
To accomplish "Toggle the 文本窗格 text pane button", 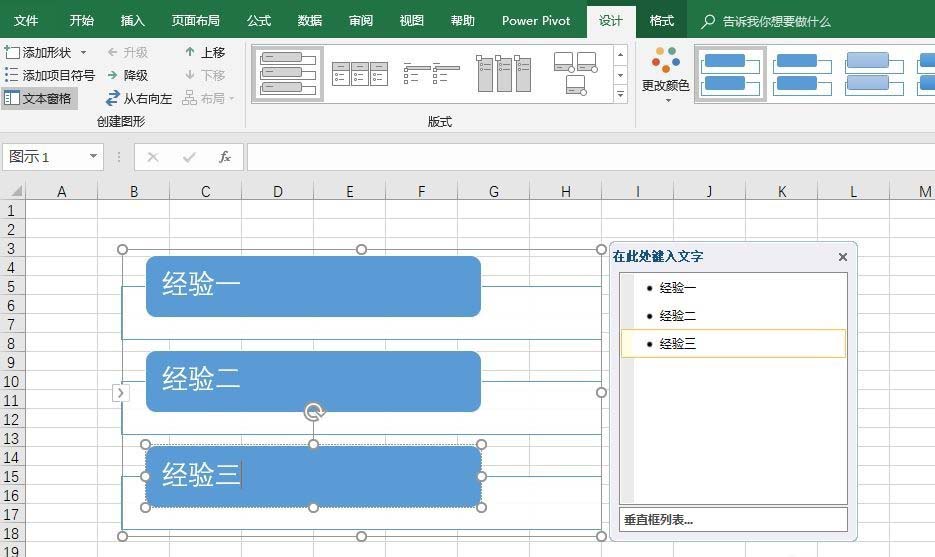I will click(x=38, y=98).
